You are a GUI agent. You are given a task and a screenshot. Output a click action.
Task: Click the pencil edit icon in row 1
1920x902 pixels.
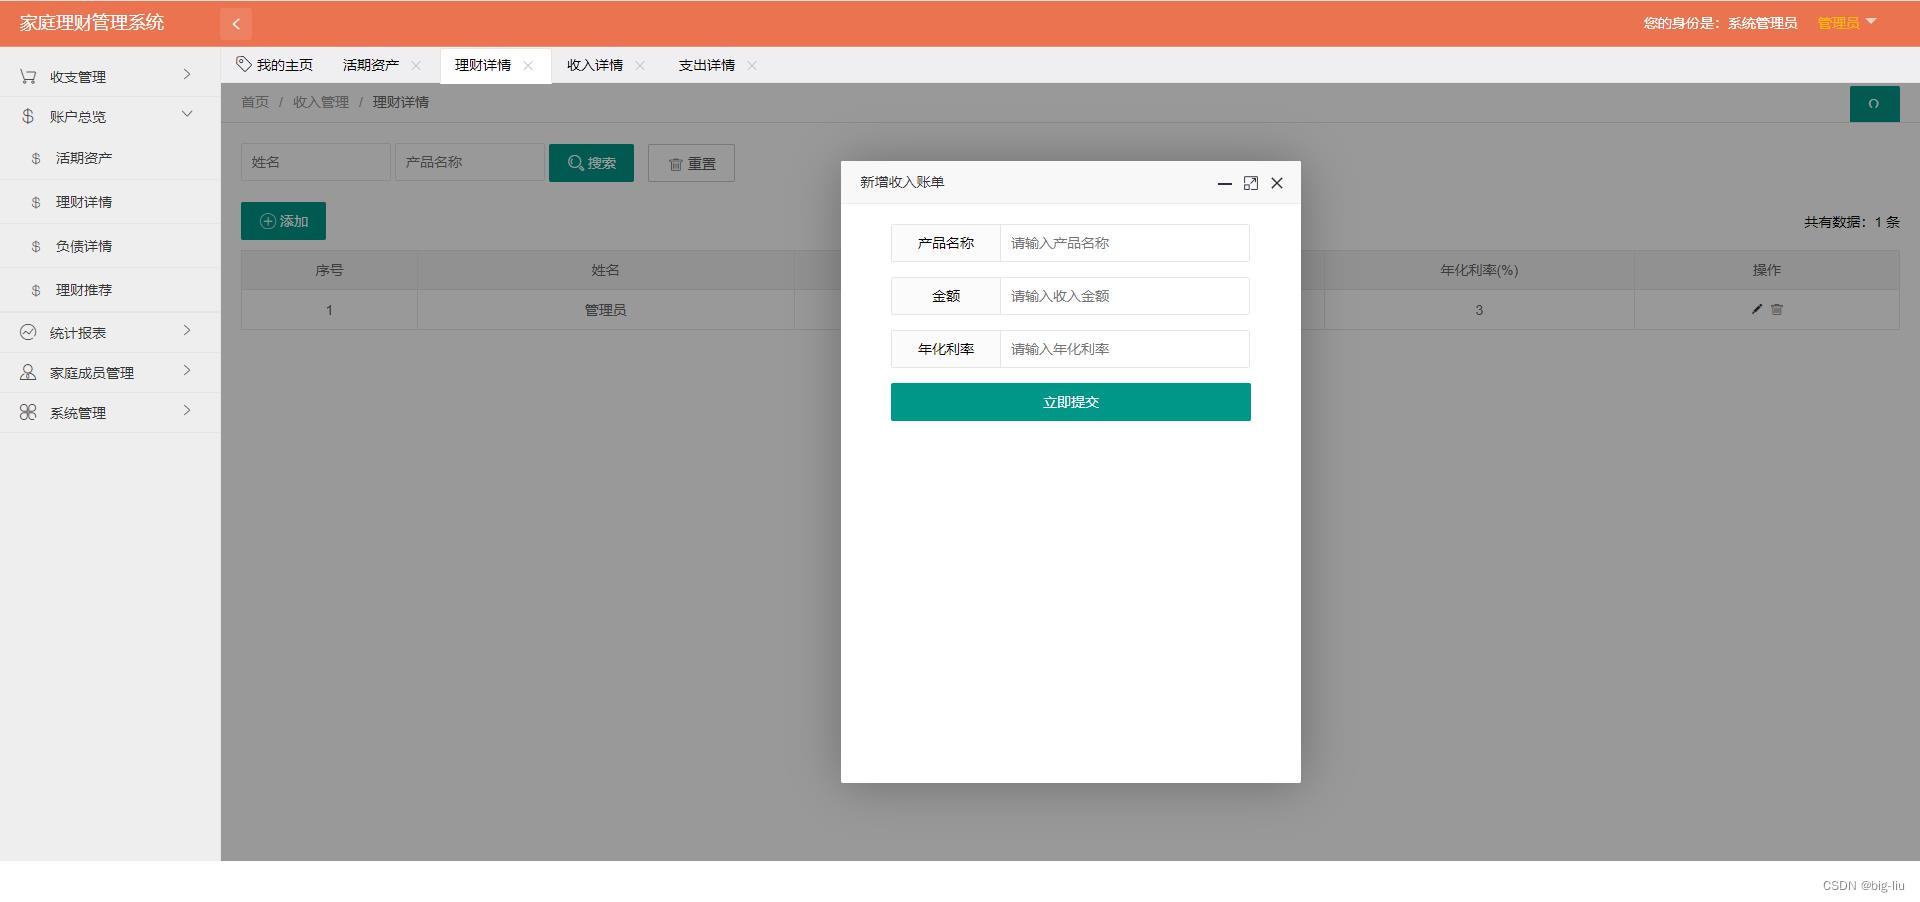pyautogui.click(x=1757, y=309)
